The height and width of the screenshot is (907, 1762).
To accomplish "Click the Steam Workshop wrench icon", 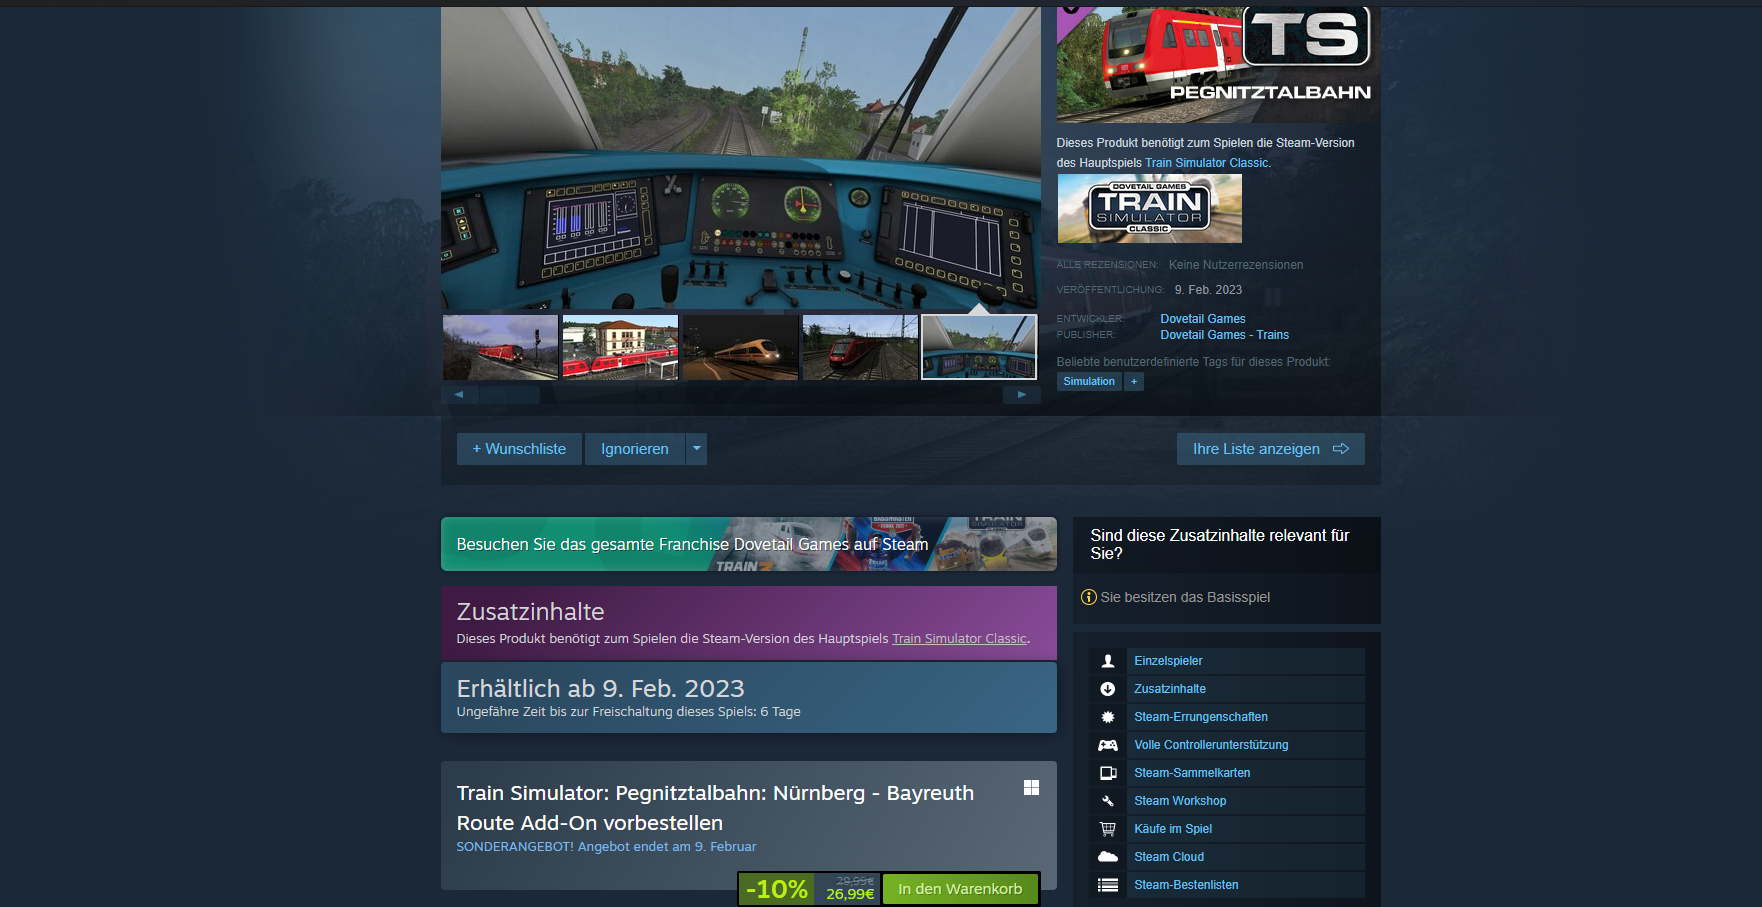I will [1107, 801].
